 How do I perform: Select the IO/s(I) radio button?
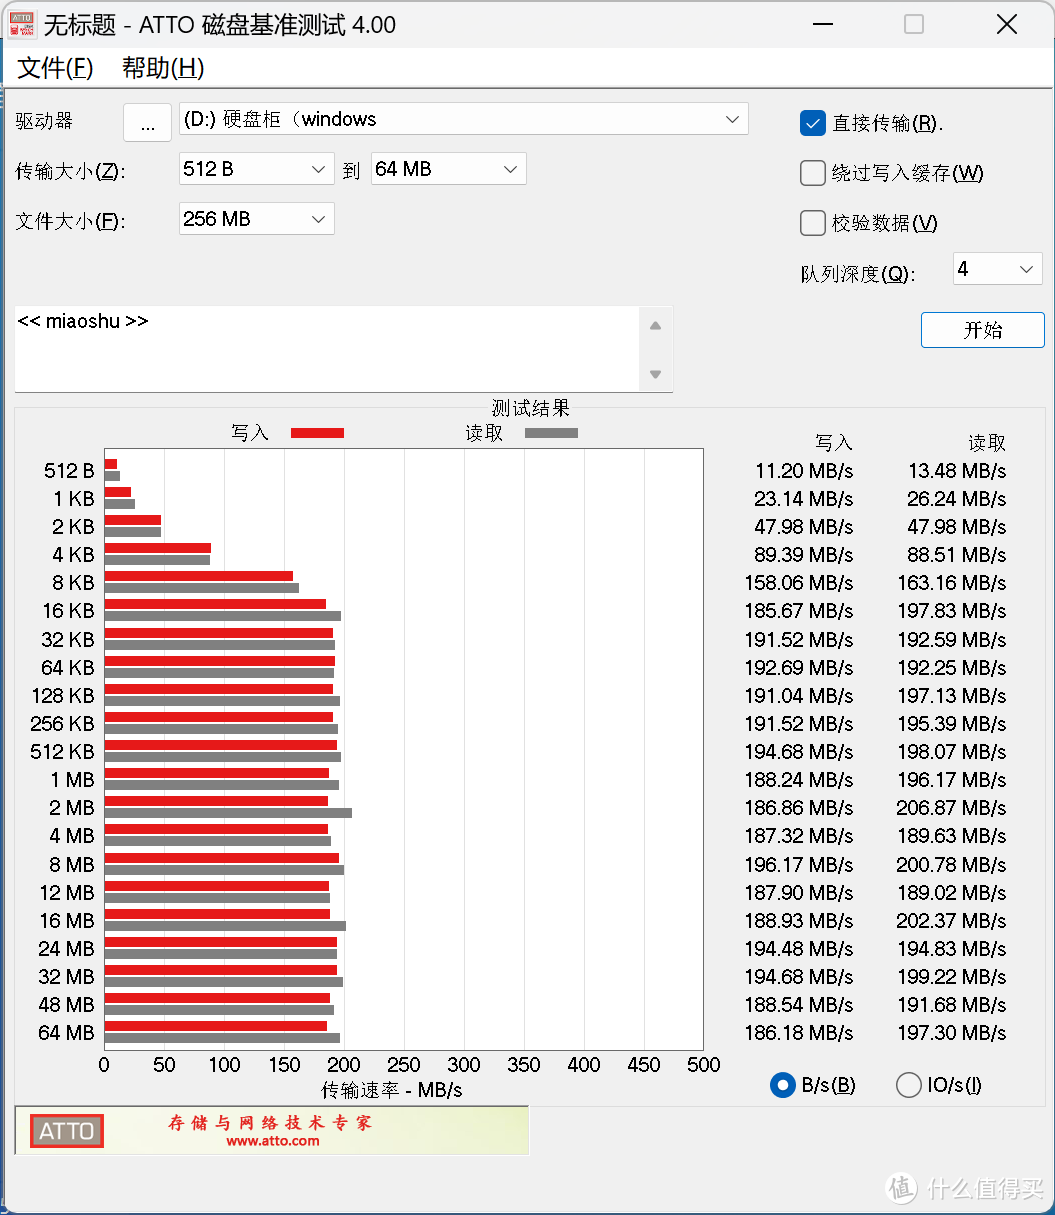tap(908, 1084)
